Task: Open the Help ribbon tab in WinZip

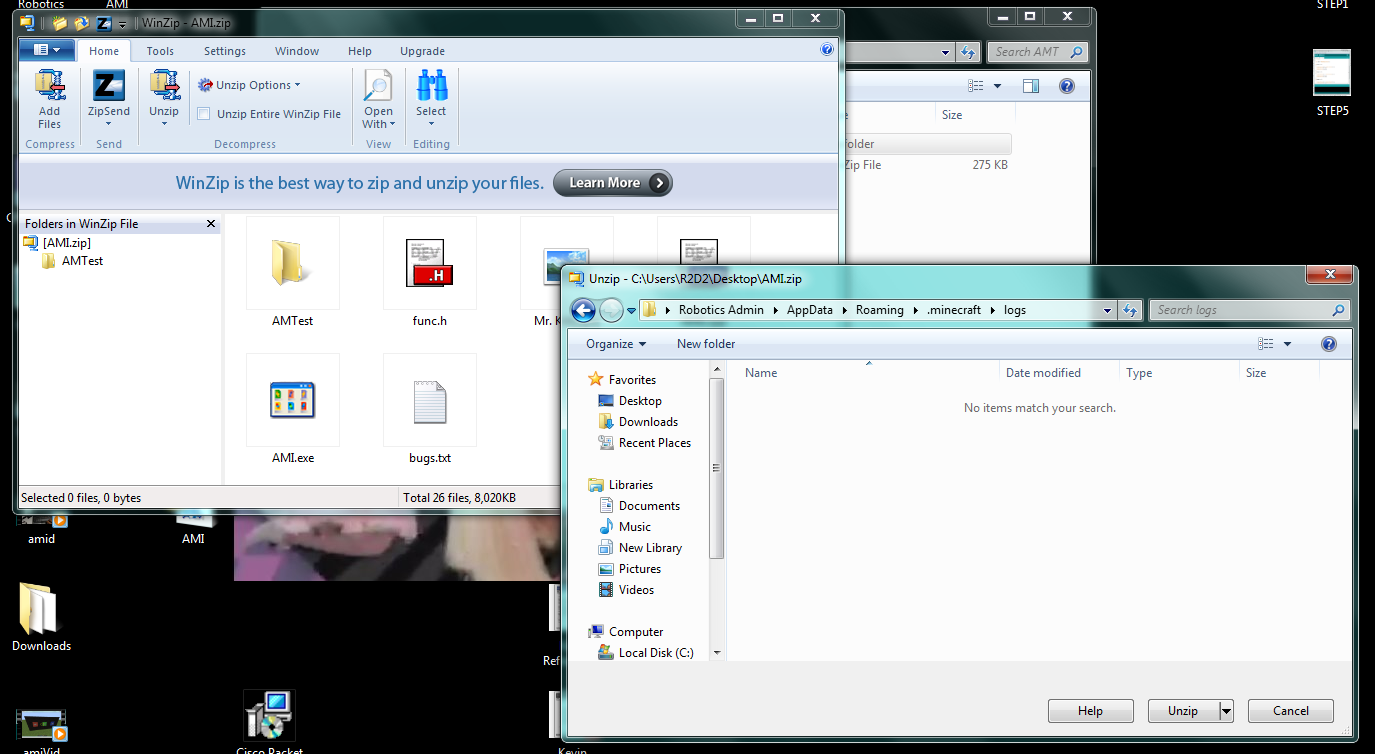Action: (x=360, y=51)
